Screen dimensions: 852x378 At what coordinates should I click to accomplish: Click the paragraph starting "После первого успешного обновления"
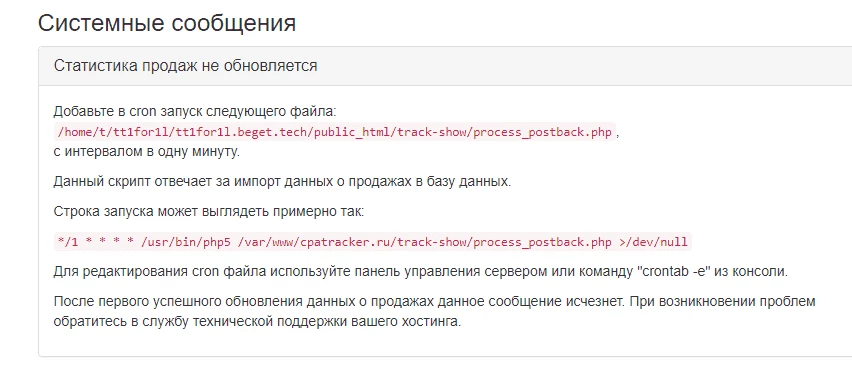[434, 311]
